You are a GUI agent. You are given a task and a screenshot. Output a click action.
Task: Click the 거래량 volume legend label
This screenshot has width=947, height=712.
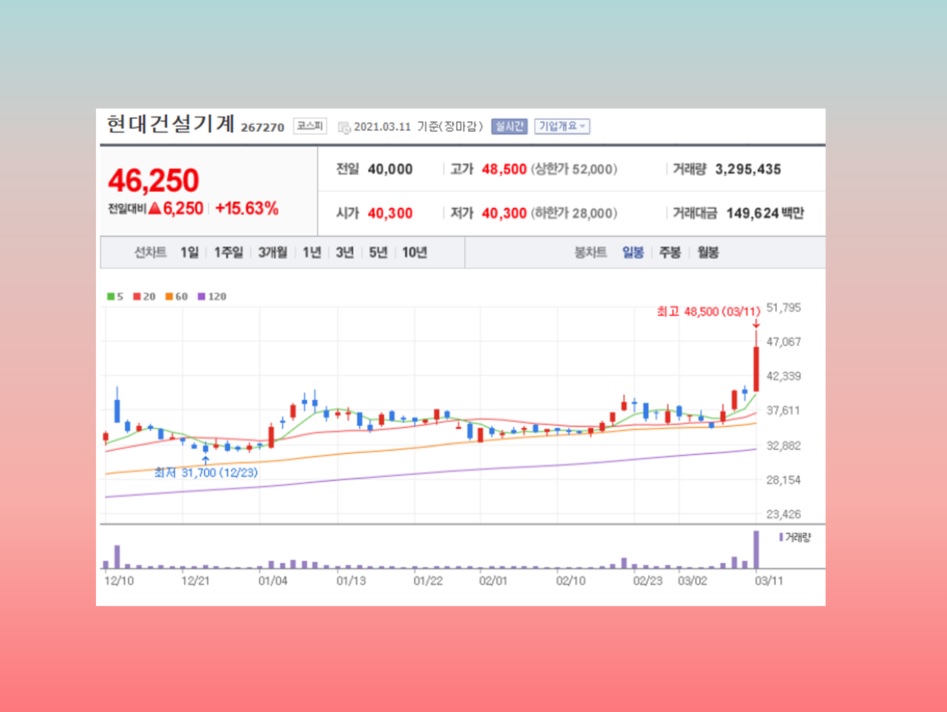[795, 537]
